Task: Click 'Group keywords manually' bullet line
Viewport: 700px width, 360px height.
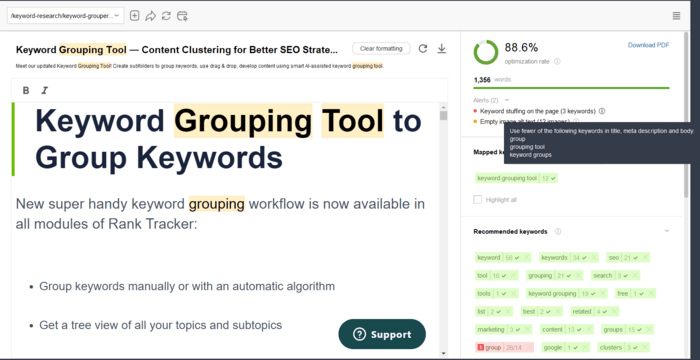Action: point(187,286)
